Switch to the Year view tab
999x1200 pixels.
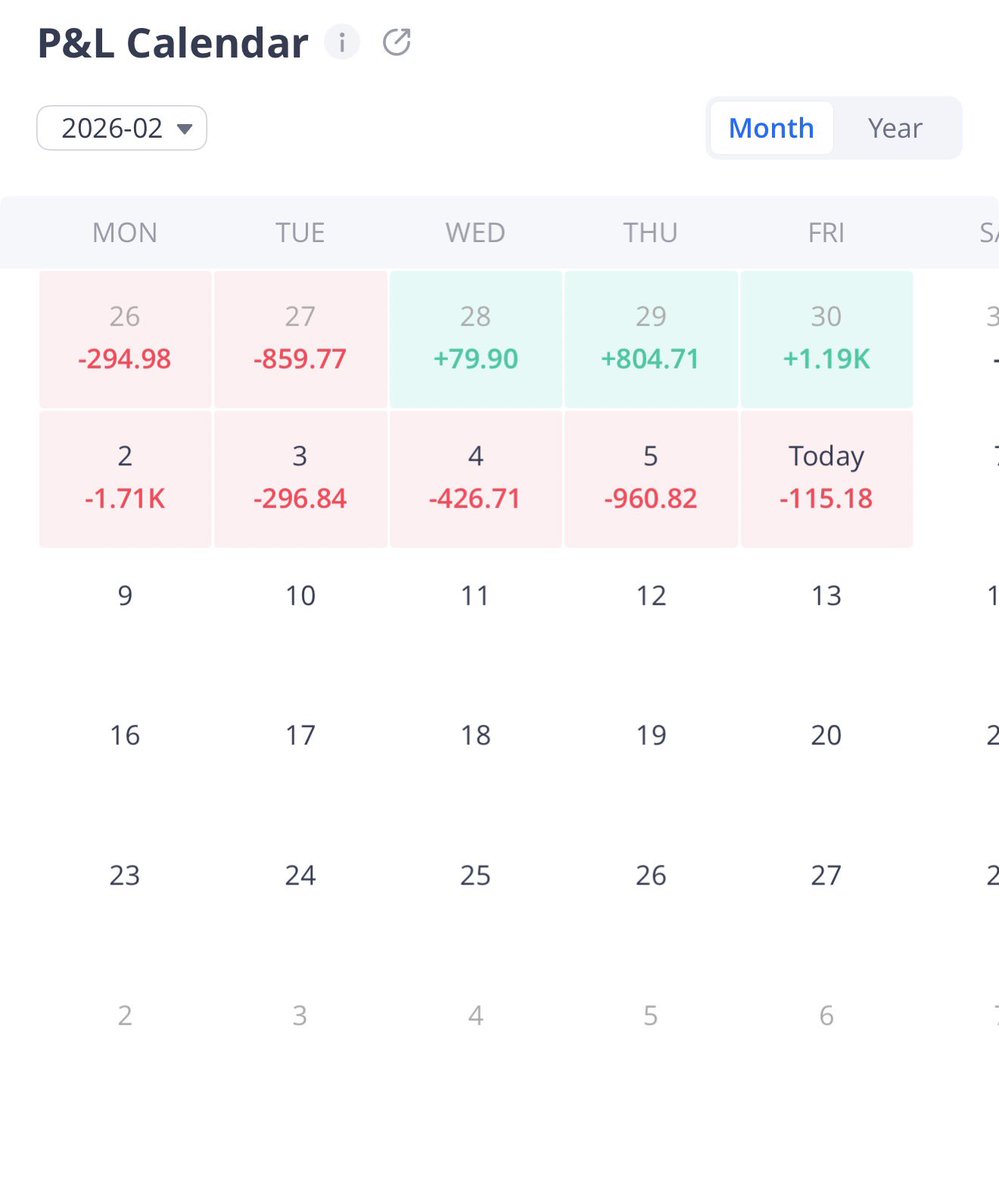(x=895, y=128)
